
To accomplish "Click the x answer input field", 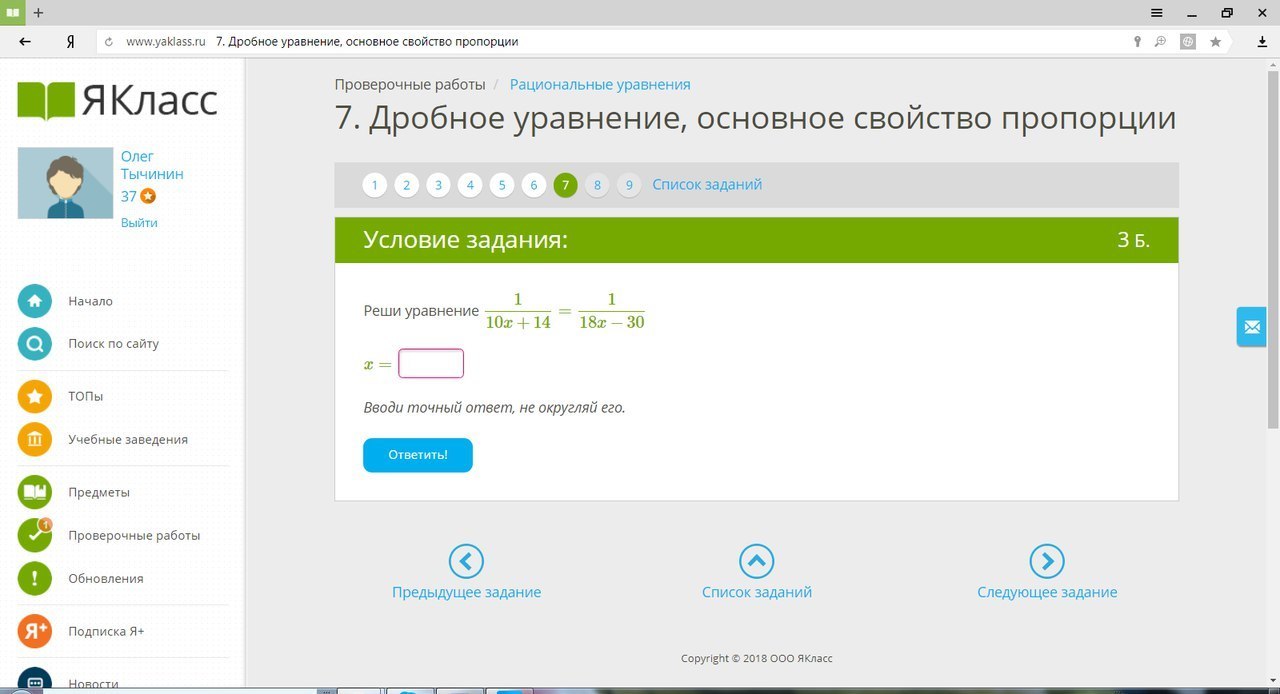I will [x=431, y=364].
